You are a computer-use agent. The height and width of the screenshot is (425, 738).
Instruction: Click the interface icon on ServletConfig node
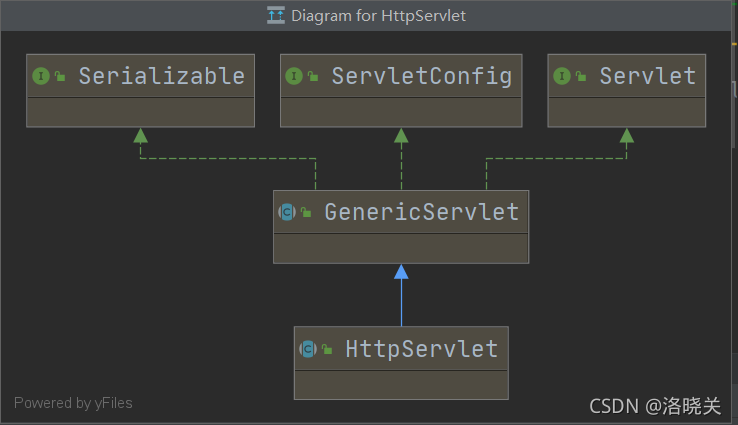click(294, 76)
